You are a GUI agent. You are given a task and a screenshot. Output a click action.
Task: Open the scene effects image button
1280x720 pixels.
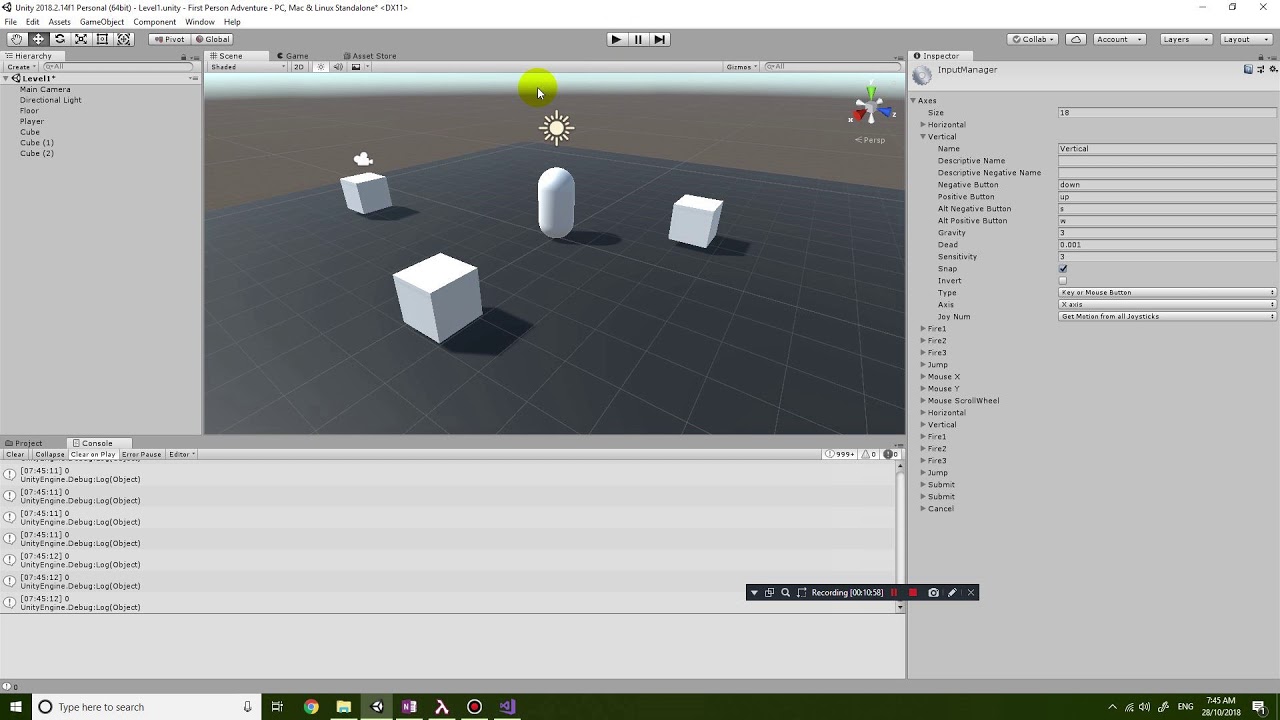coord(356,67)
